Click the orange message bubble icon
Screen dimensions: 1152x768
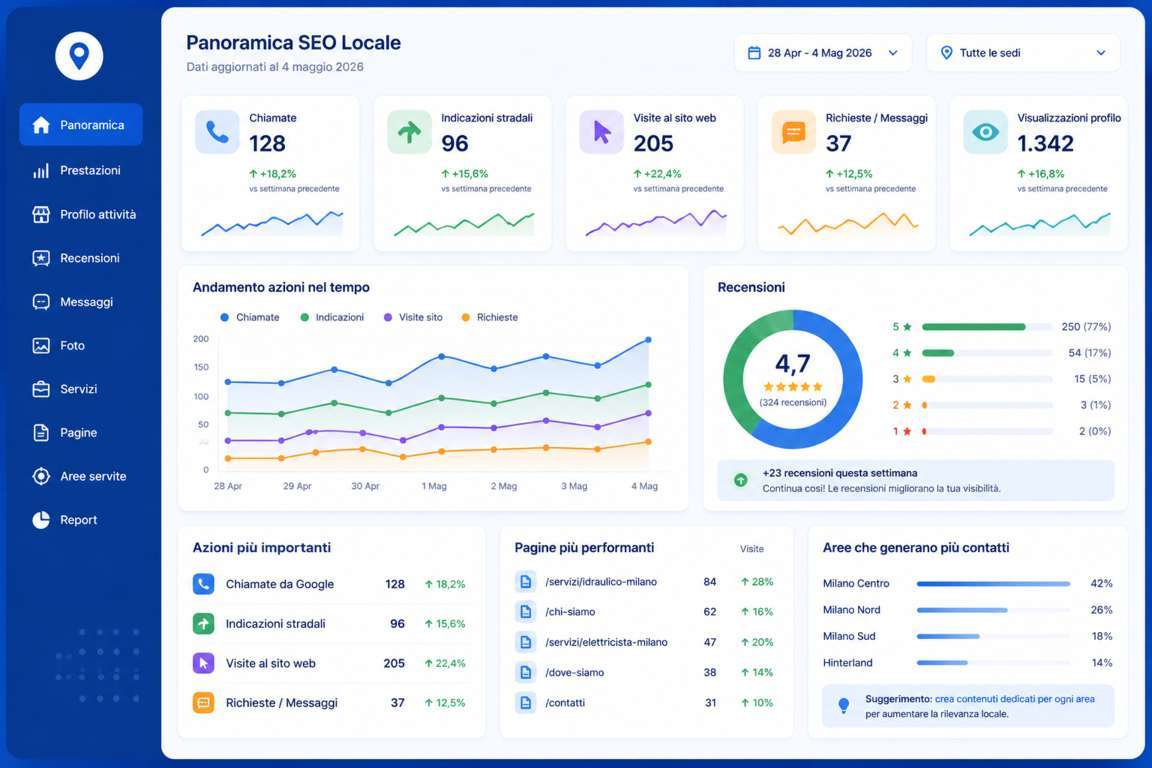(x=793, y=132)
